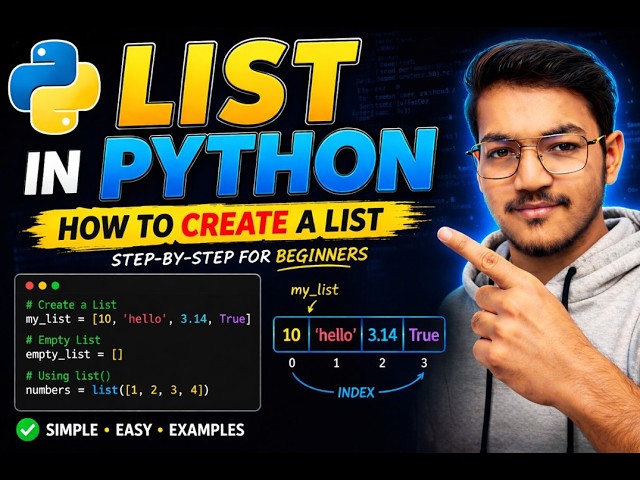Screen dimensions: 640x480
Task: Click the red dot in code window
Action: (29, 286)
